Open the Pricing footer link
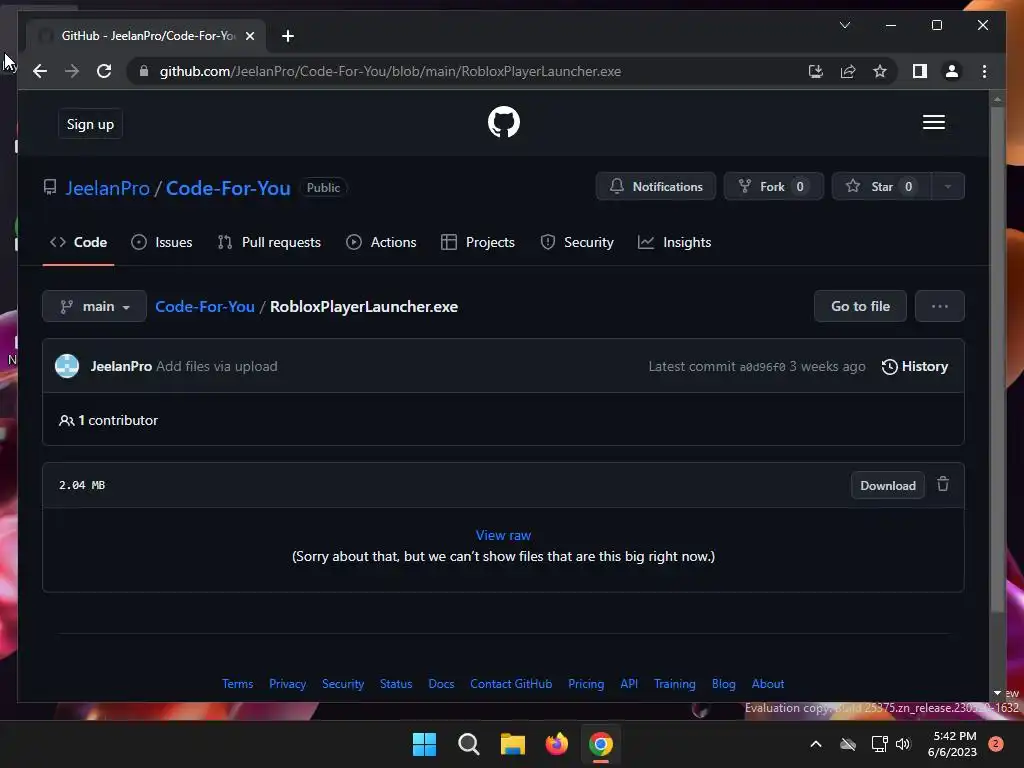The image size is (1024, 768). point(586,684)
